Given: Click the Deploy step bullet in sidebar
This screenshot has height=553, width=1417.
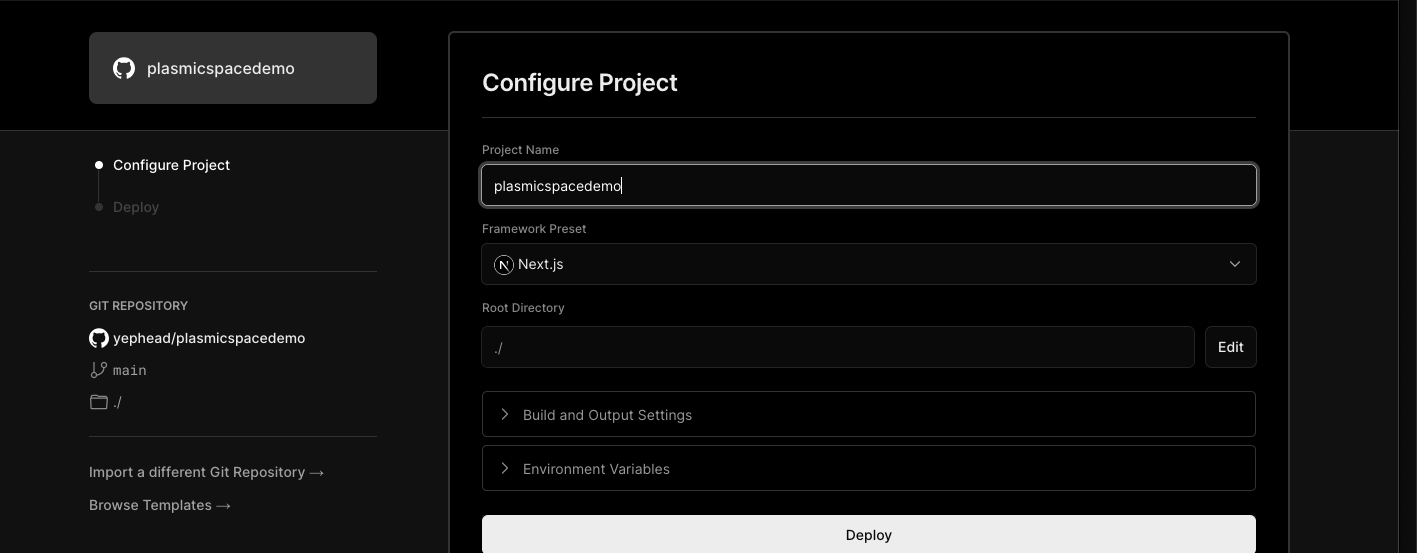Looking at the screenshot, I should point(98,207).
